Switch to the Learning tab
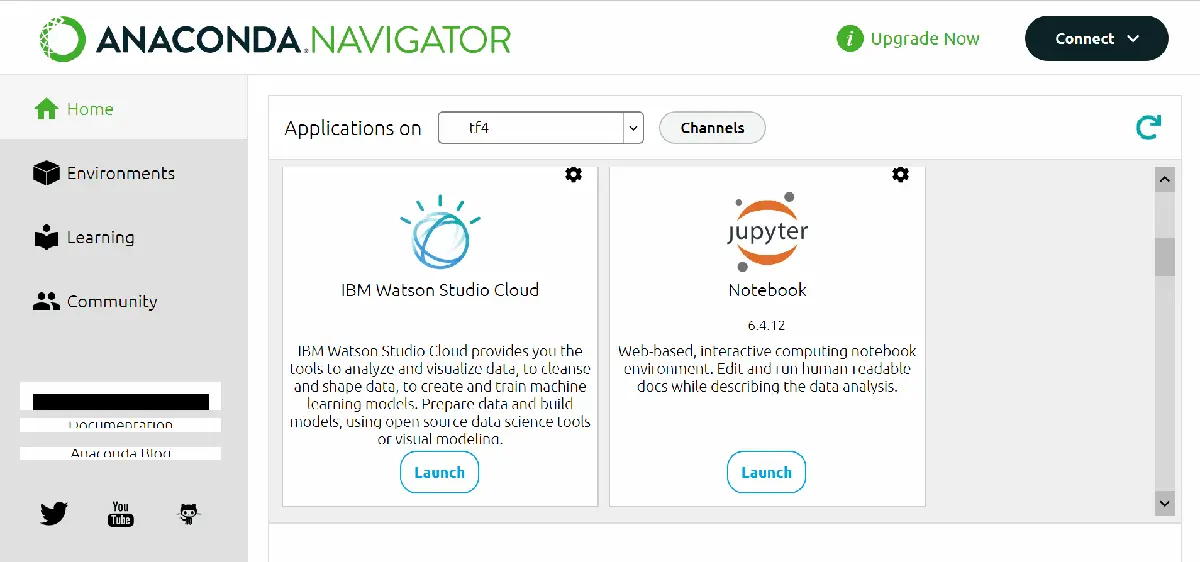 [124, 237]
